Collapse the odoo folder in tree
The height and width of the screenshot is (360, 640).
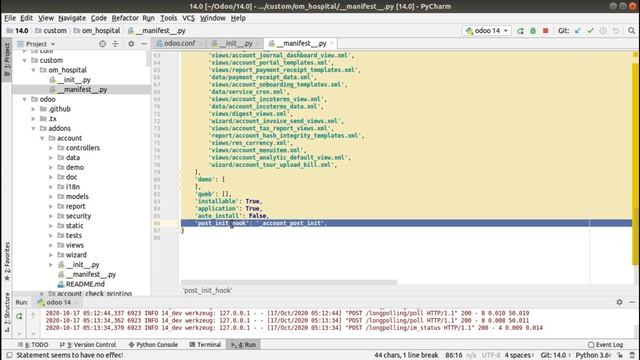click(24, 99)
